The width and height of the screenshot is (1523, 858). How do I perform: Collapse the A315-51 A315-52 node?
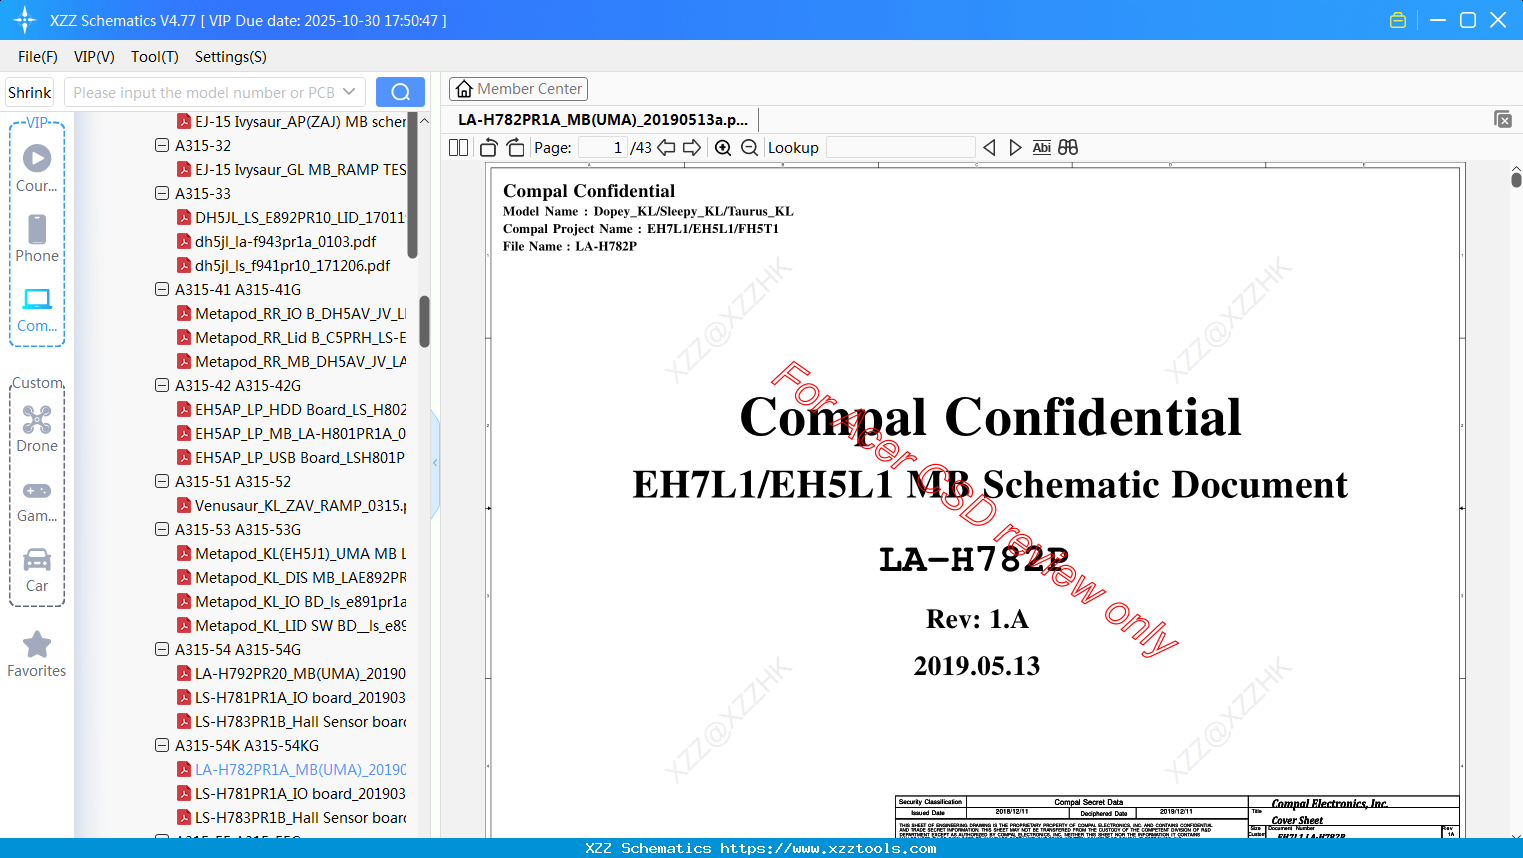click(162, 481)
